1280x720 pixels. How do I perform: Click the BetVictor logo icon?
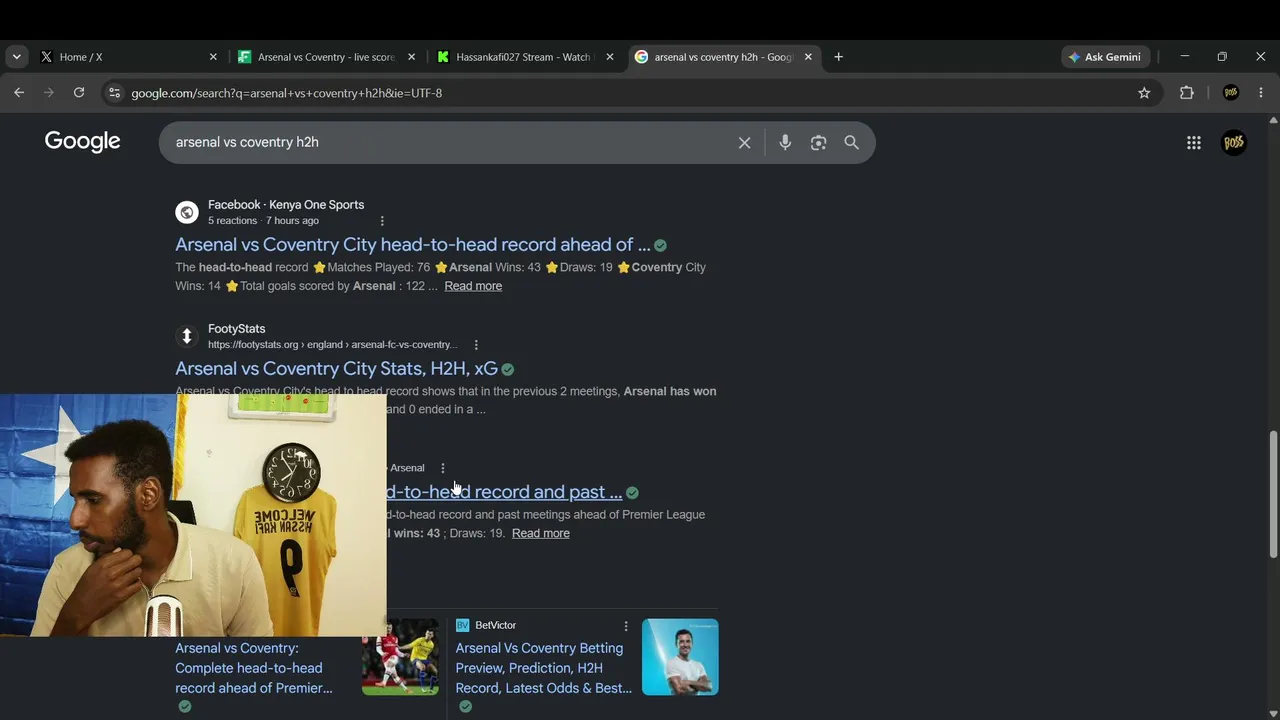coord(463,625)
